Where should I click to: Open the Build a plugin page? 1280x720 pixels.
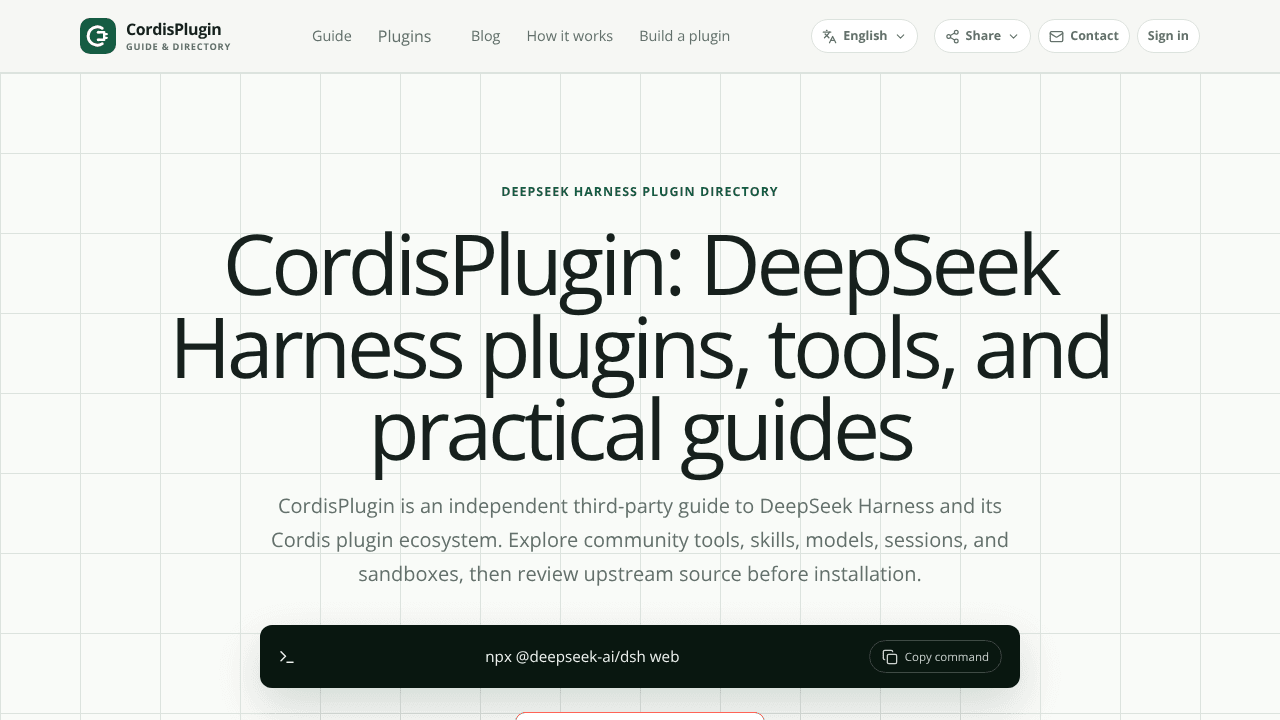(685, 36)
